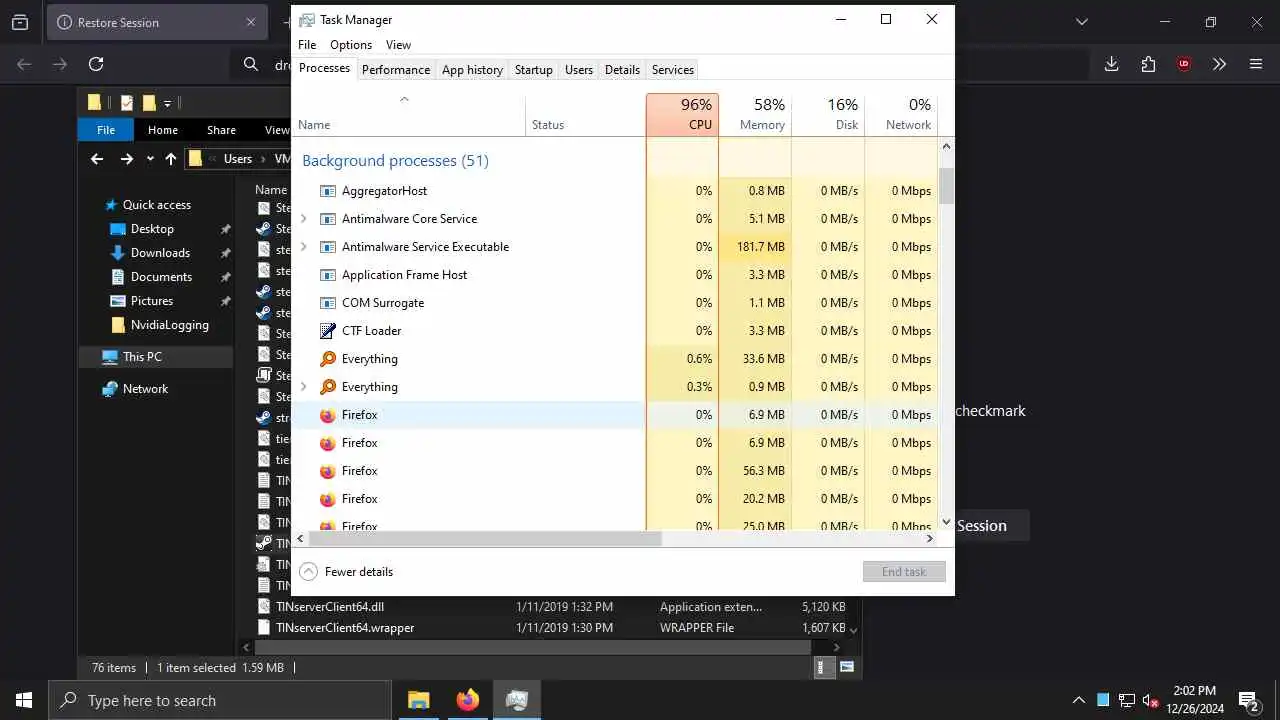Sort processes by Network column
Image resolution: width=1280 pixels, height=720 pixels.
click(x=901, y=115)
